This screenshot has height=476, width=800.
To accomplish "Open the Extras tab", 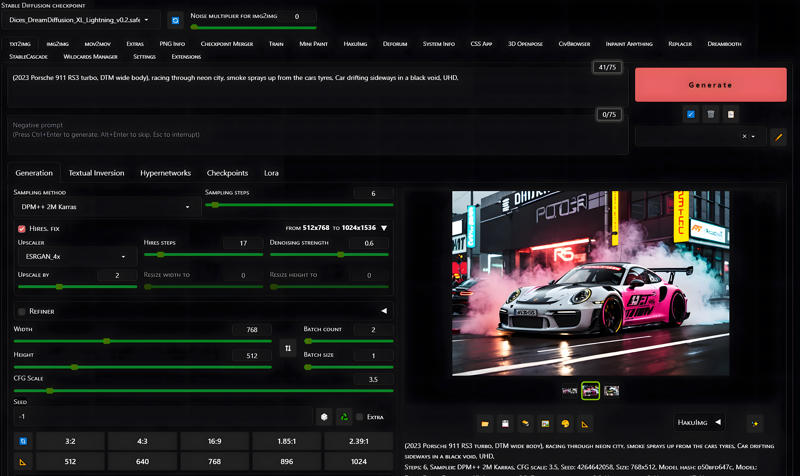I will click(x=135, y=44).
